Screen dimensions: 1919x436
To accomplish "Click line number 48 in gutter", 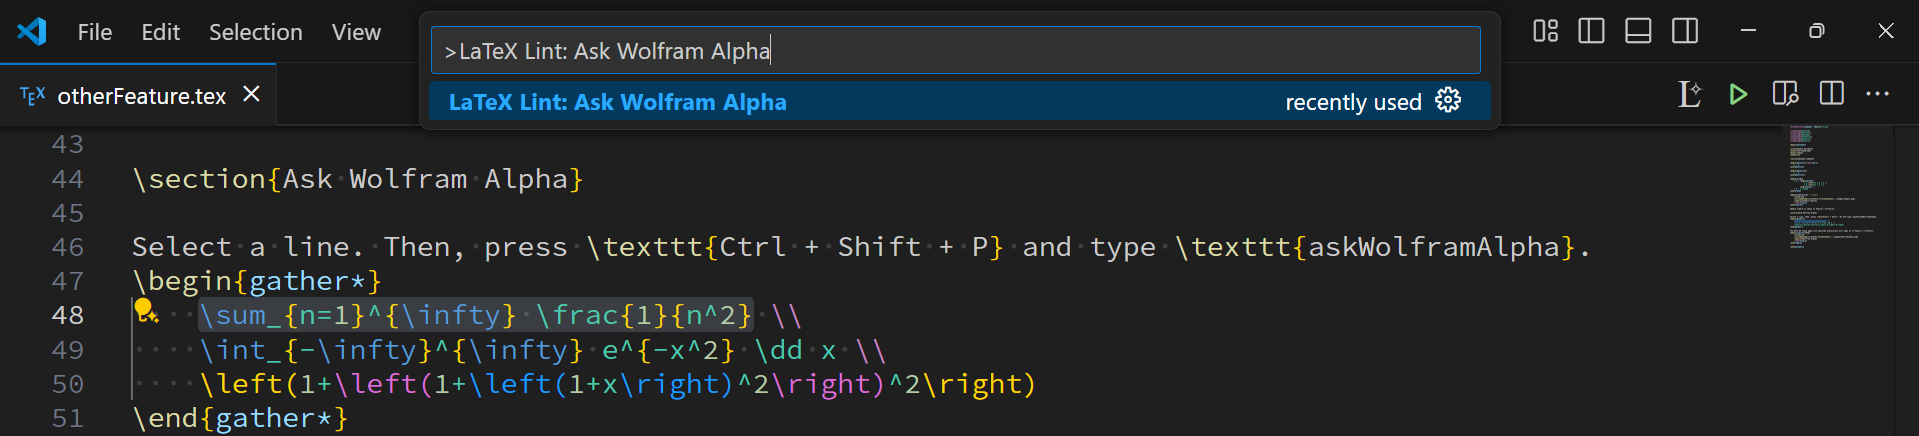I will point(67,315).
